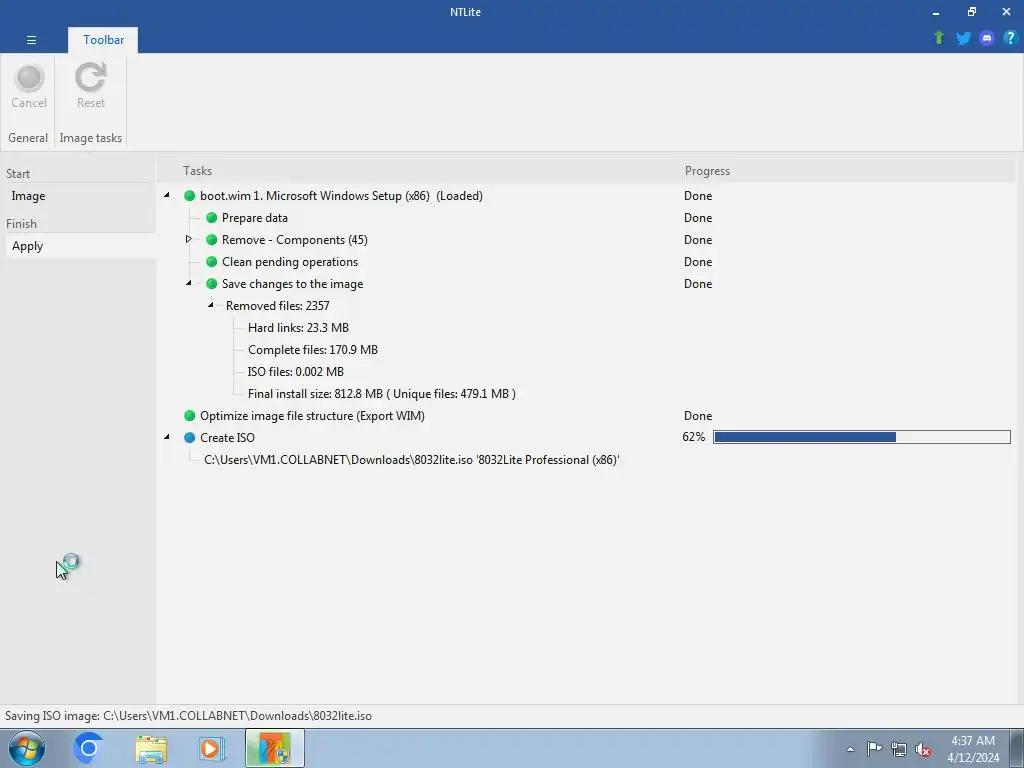Switch to the NTLite taskbar button
The width and height of the screenshot is (1024, 768).
click(274, 748)
